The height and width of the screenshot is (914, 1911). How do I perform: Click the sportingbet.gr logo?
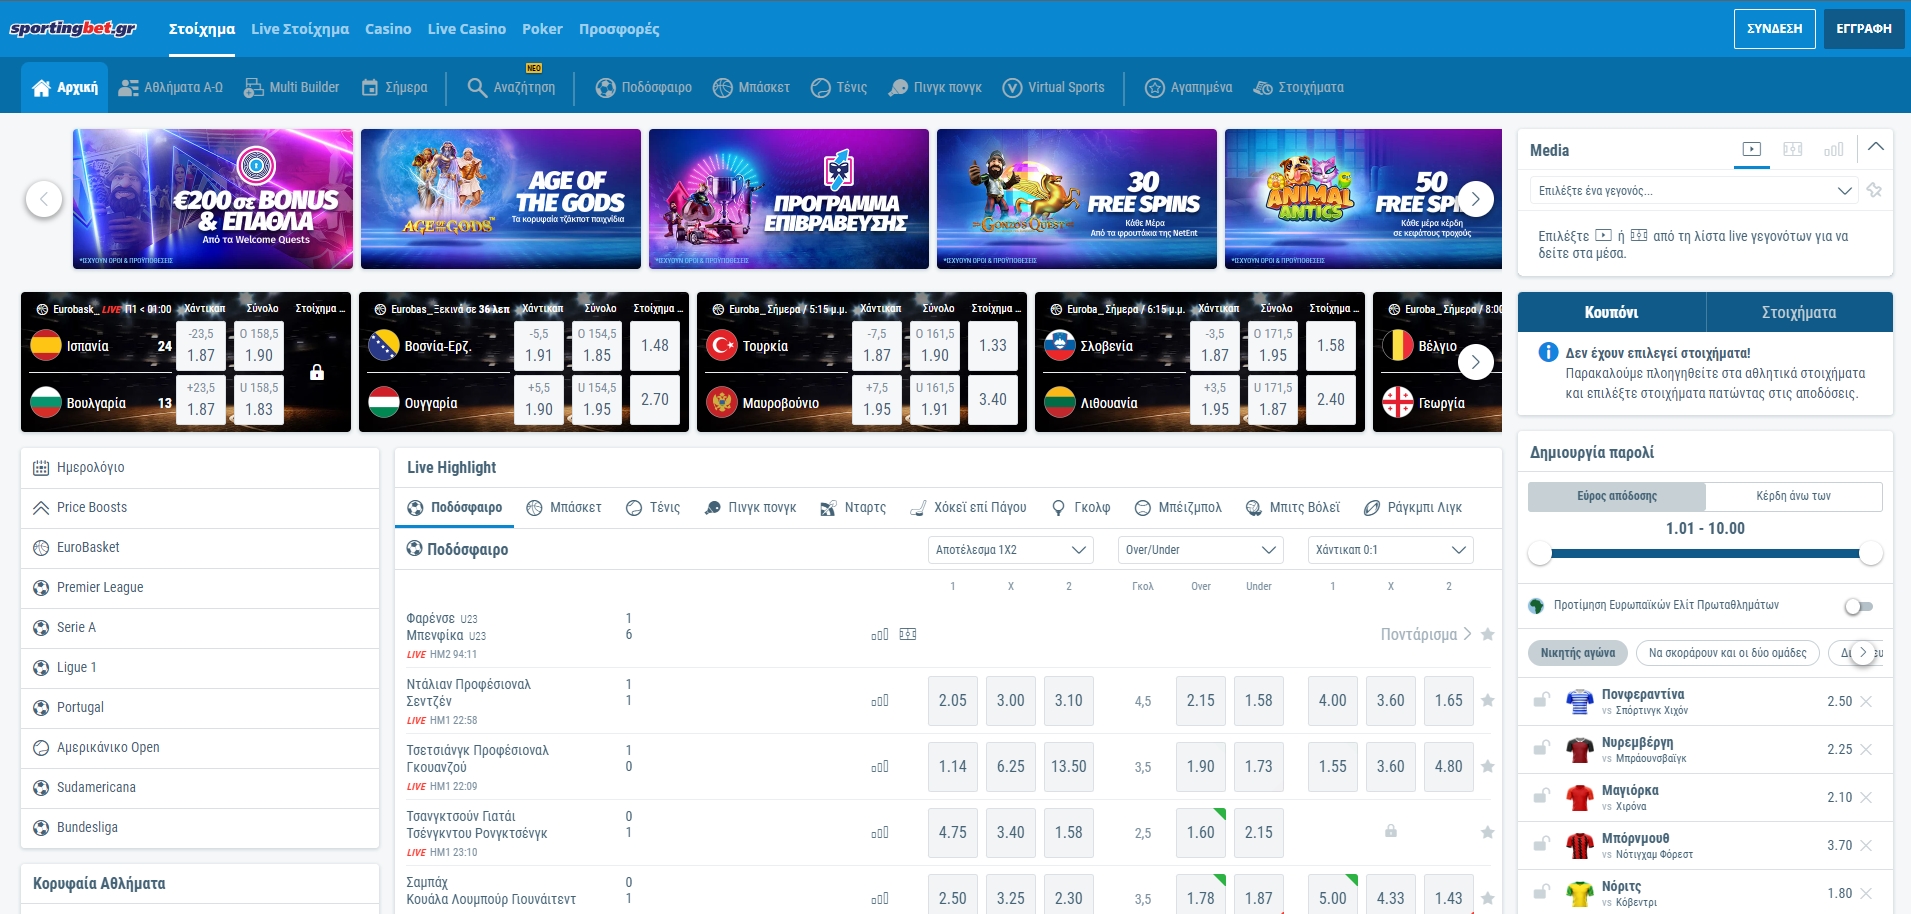tap(73, 28)
